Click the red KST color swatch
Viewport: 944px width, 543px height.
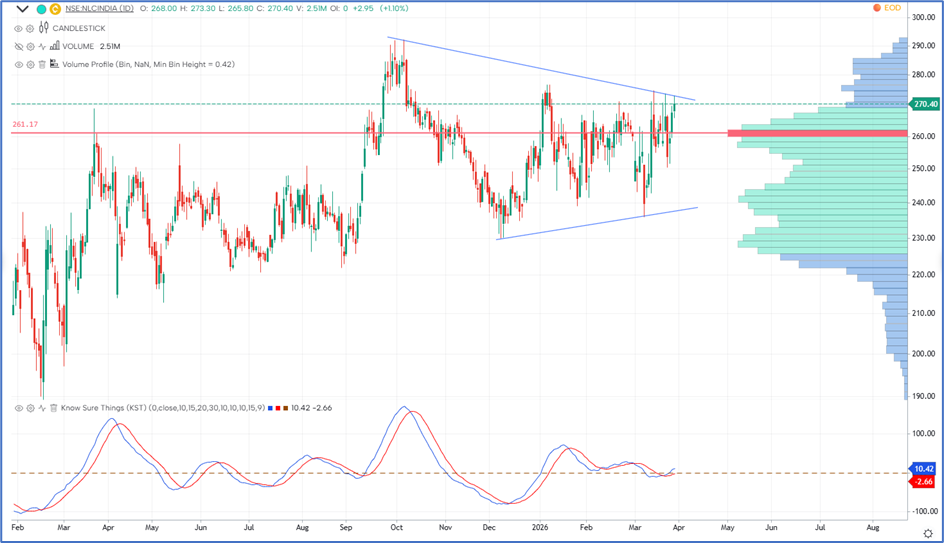[x=278, y=408]
